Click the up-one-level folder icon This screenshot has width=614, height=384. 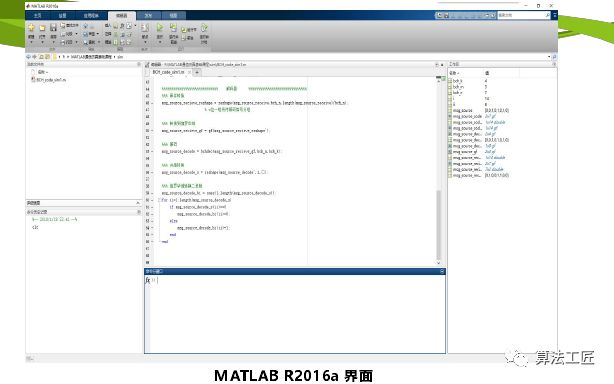point(41,57)
